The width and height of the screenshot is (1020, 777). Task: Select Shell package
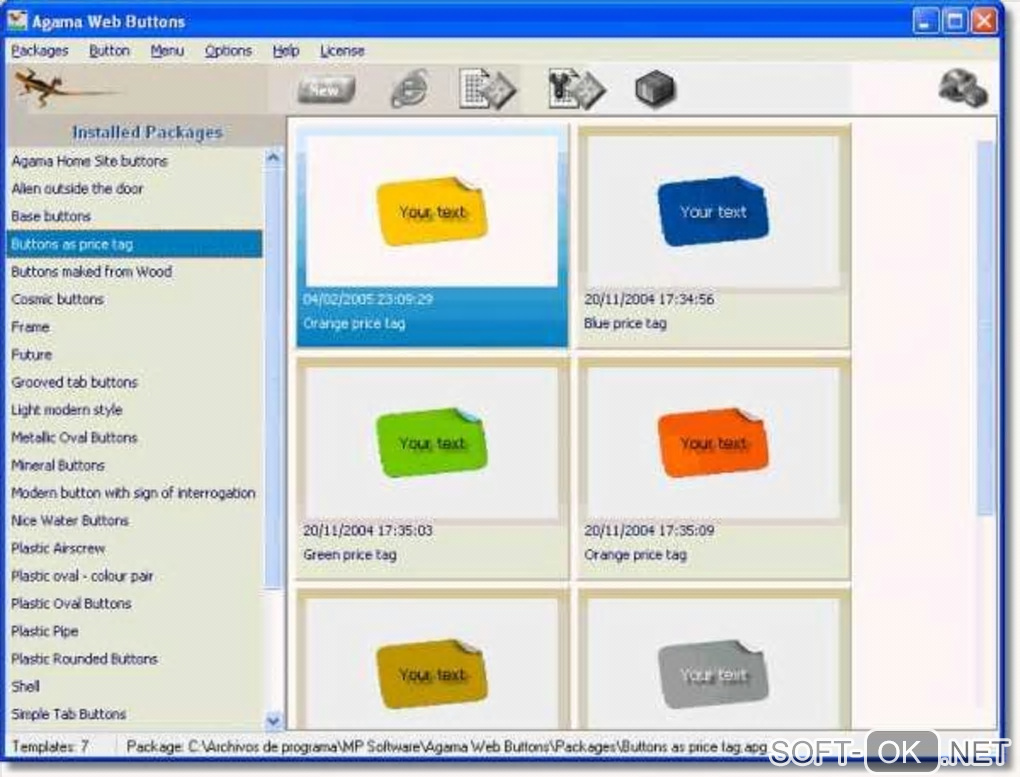135,687
